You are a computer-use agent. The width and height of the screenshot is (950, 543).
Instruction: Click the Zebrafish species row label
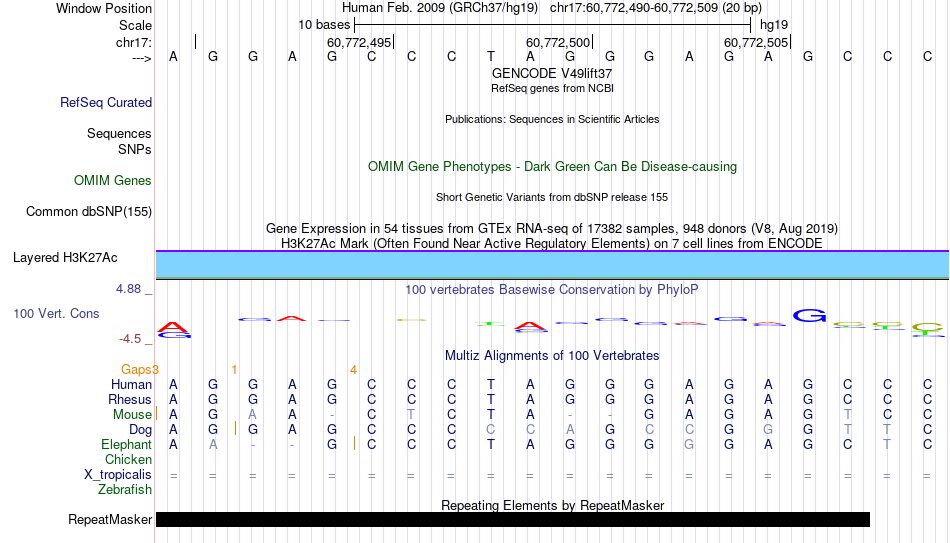[x=125, y=490]
